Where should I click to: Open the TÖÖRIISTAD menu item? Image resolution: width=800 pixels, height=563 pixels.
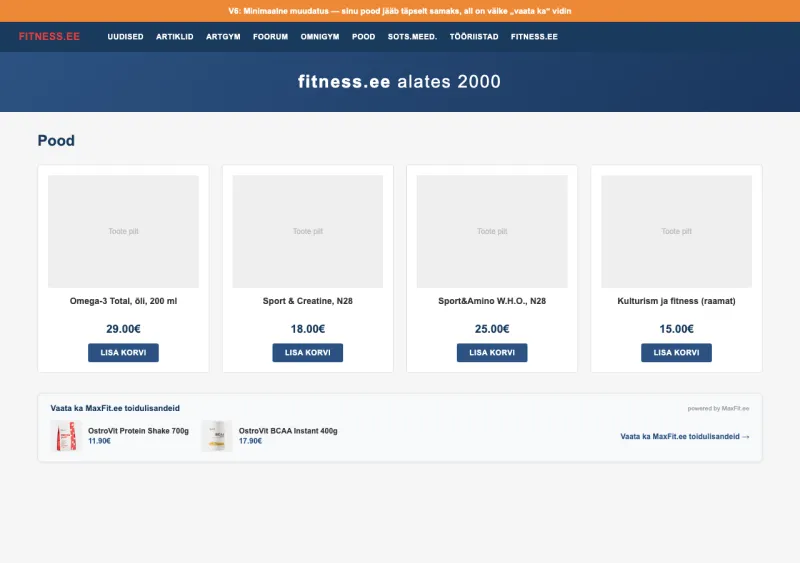click(x=473, y=36)
